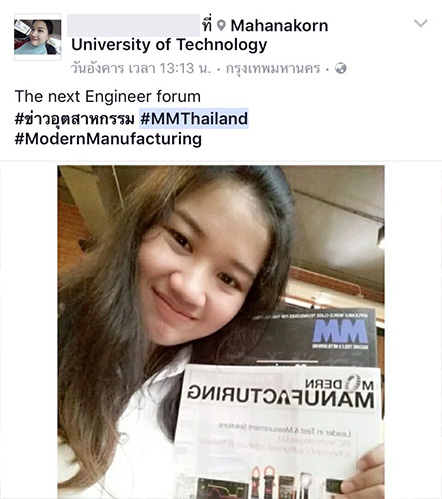This screenshot has height=499, width=442.
Task: Expand the post options chevron menu
Action: [420, 23]
